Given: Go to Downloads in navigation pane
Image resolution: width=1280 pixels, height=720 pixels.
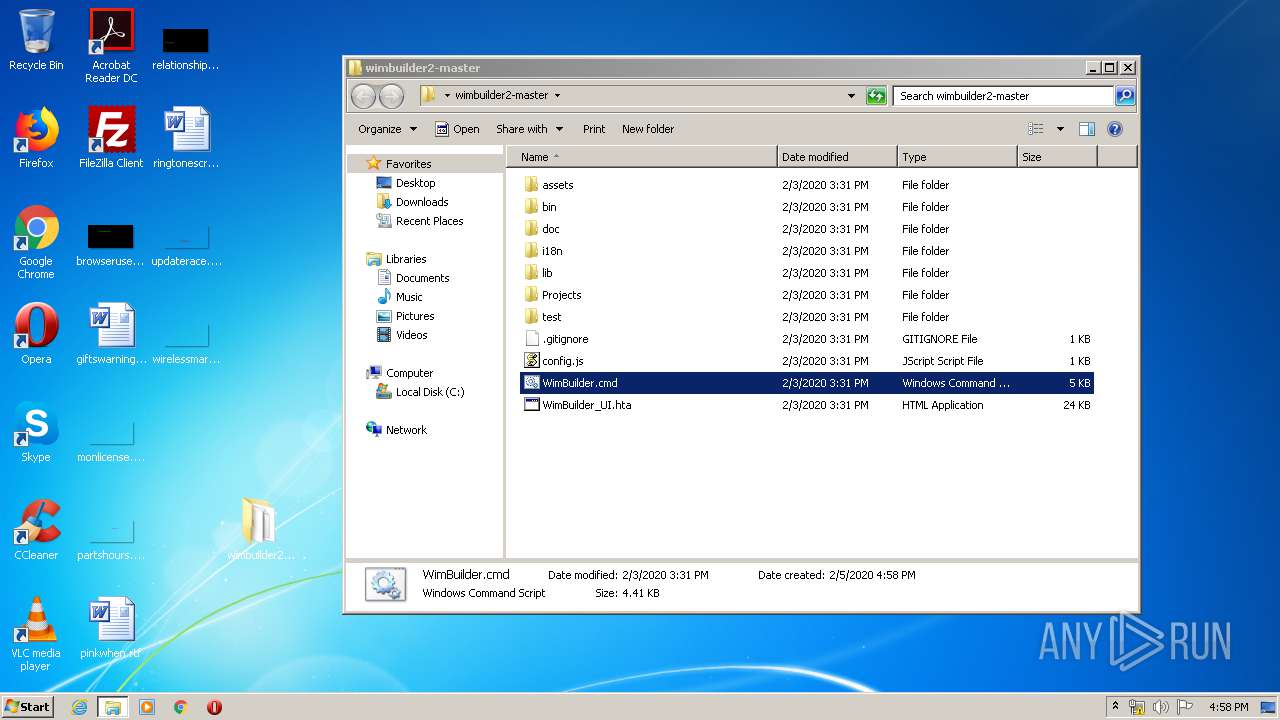Looking at the screenshot, I should pos(422,202).
